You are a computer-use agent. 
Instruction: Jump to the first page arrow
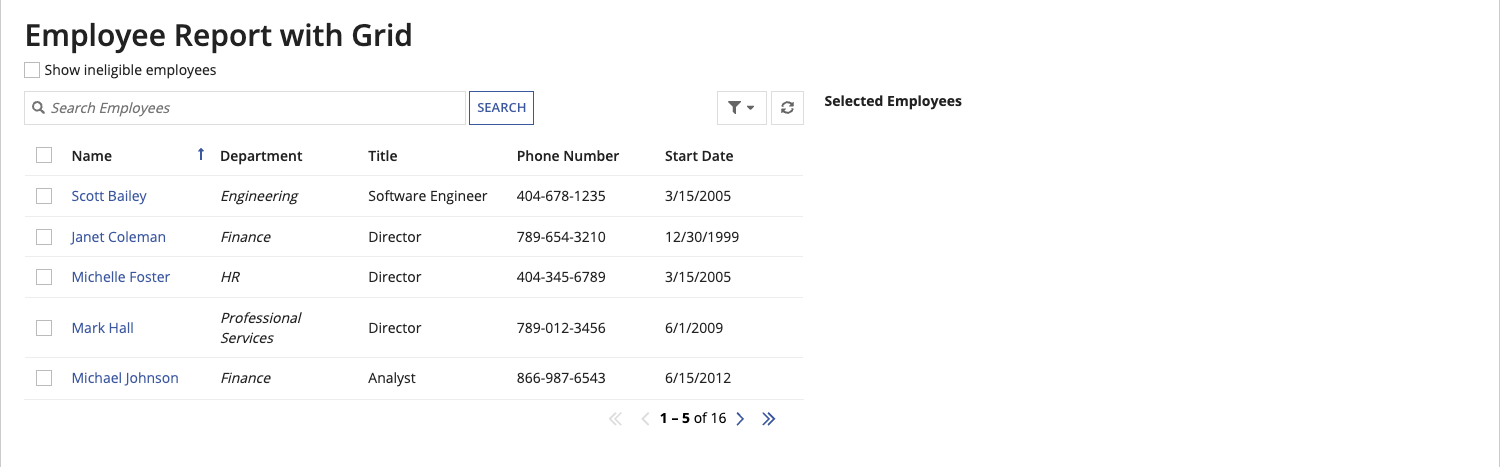[615, 419]
